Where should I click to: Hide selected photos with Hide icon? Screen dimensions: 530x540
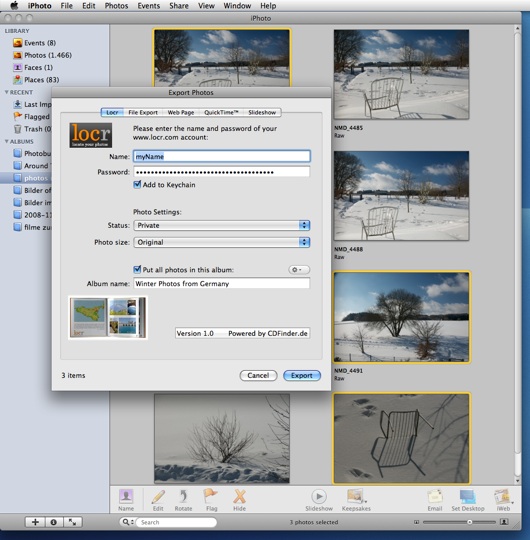click(x=239, y=497)
